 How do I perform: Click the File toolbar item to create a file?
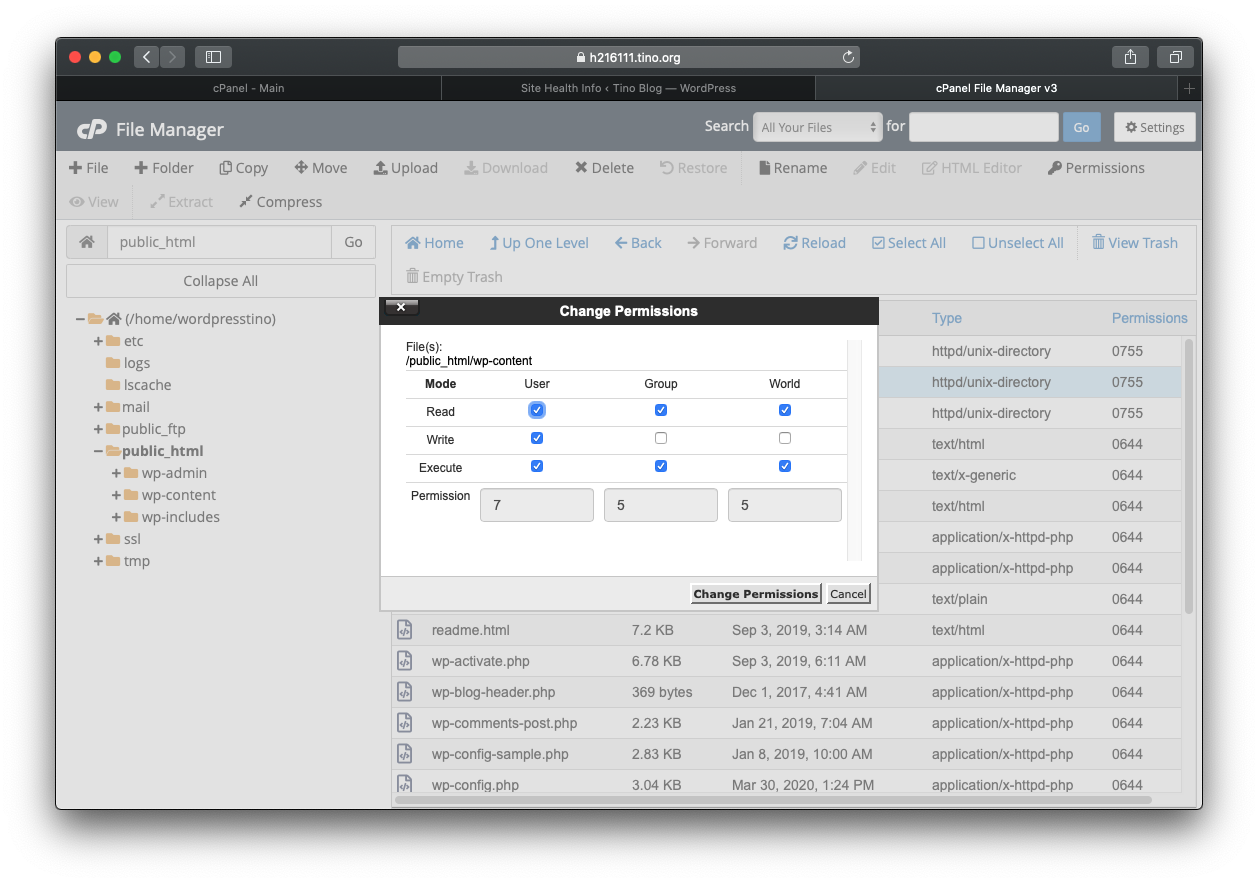88,168
